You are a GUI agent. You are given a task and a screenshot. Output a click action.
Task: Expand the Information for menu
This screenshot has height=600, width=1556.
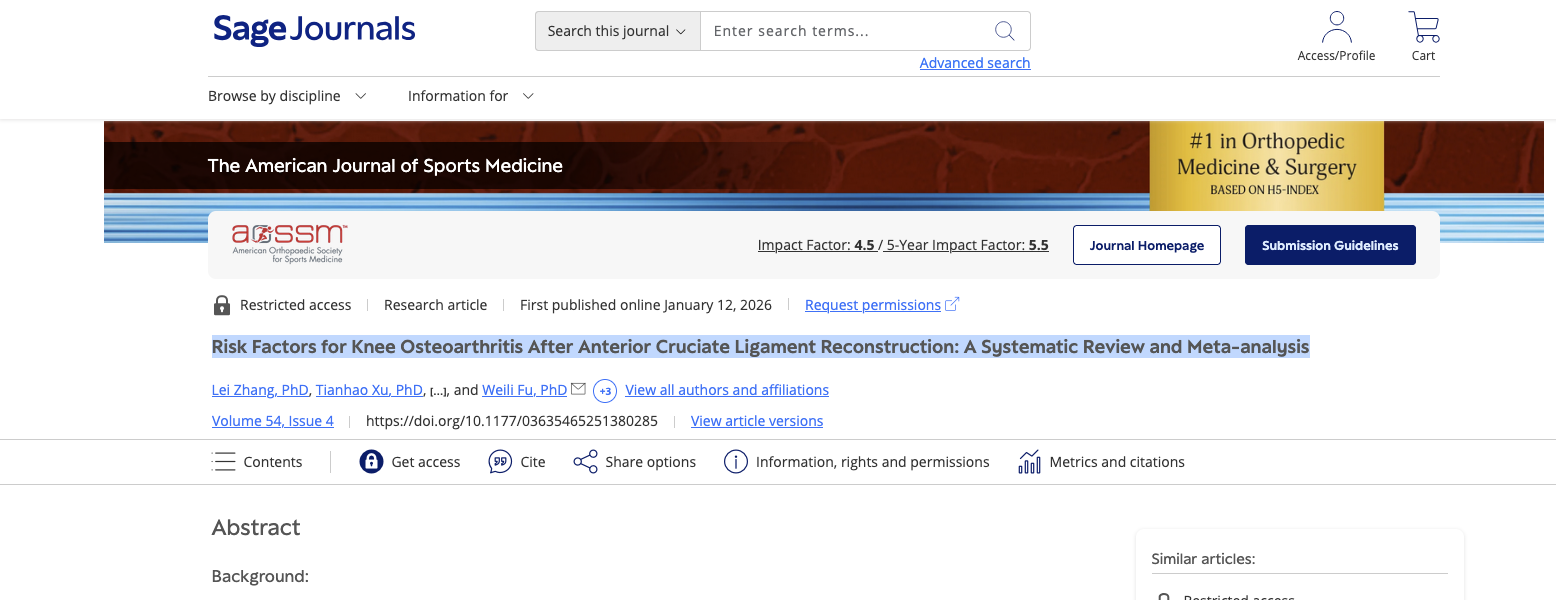click(470, 96)
